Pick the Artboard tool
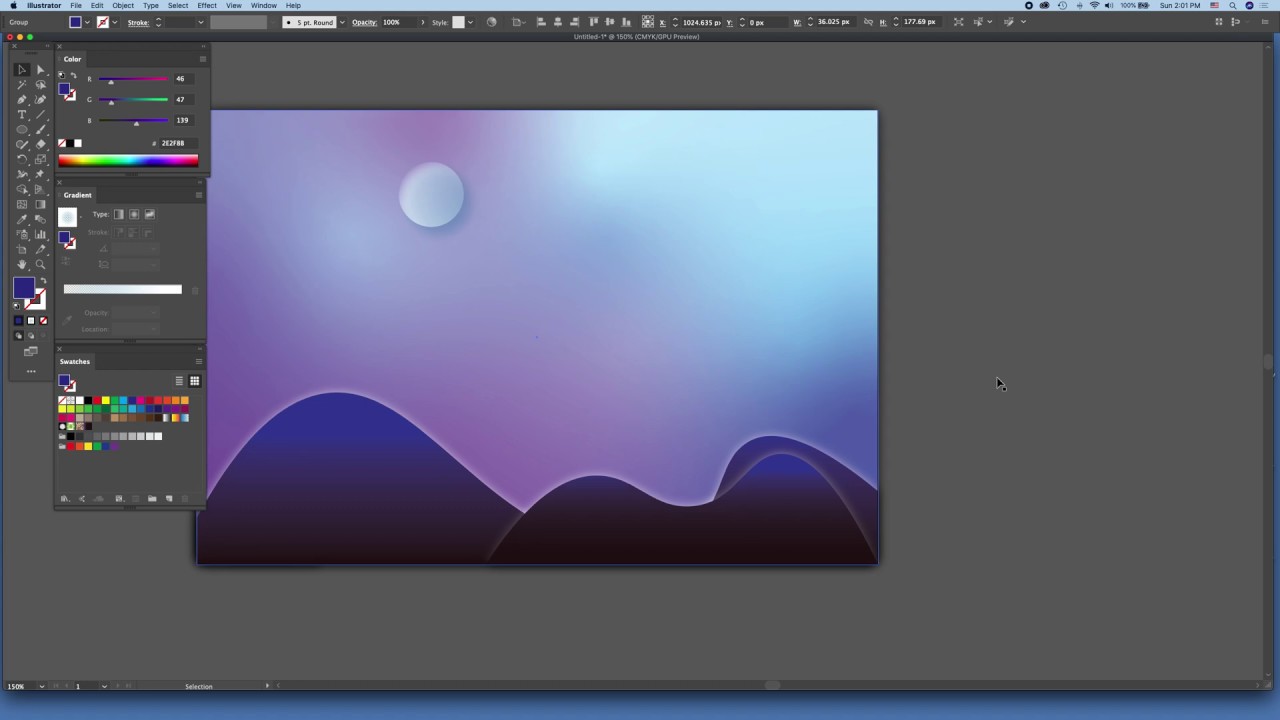 pyautogui.click(x=21, y=249)
